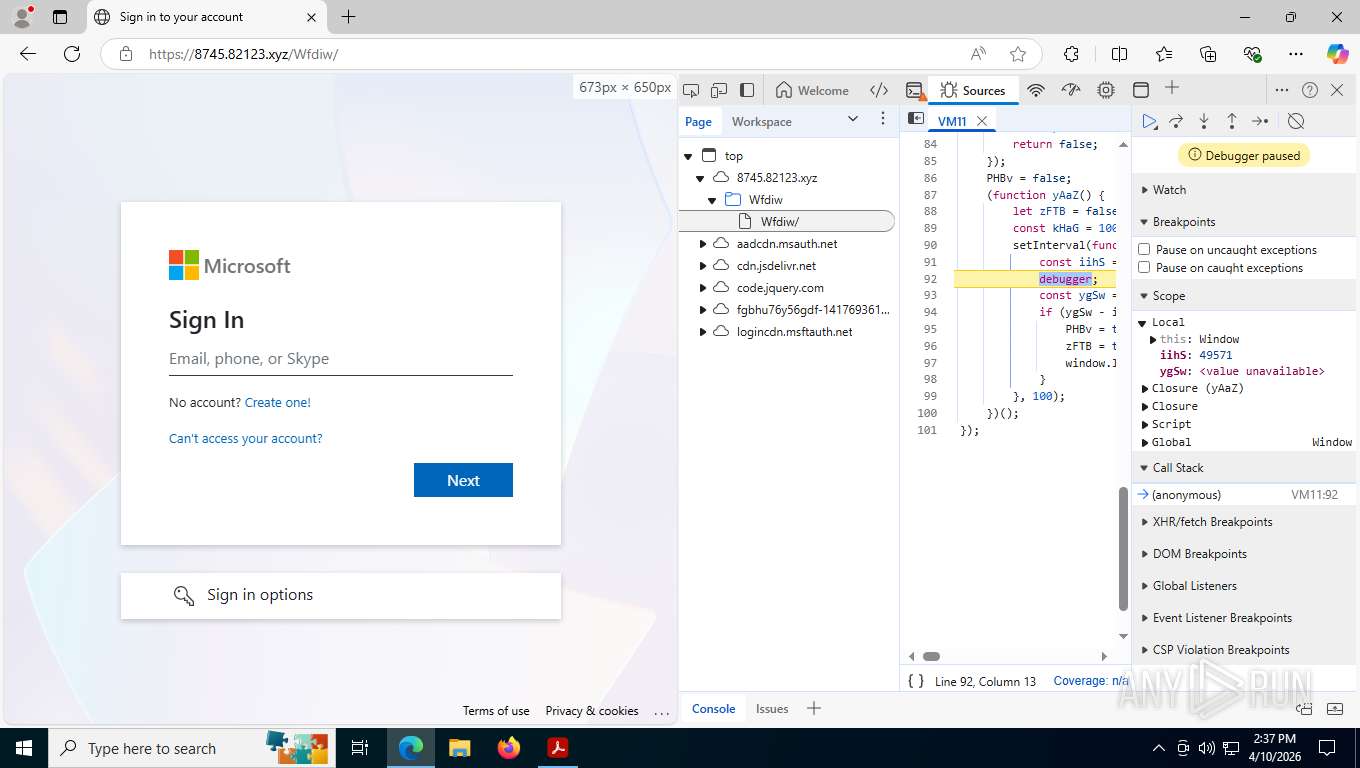
Task: Expand the Global scope entry
Action: [x=1146, y=442]
